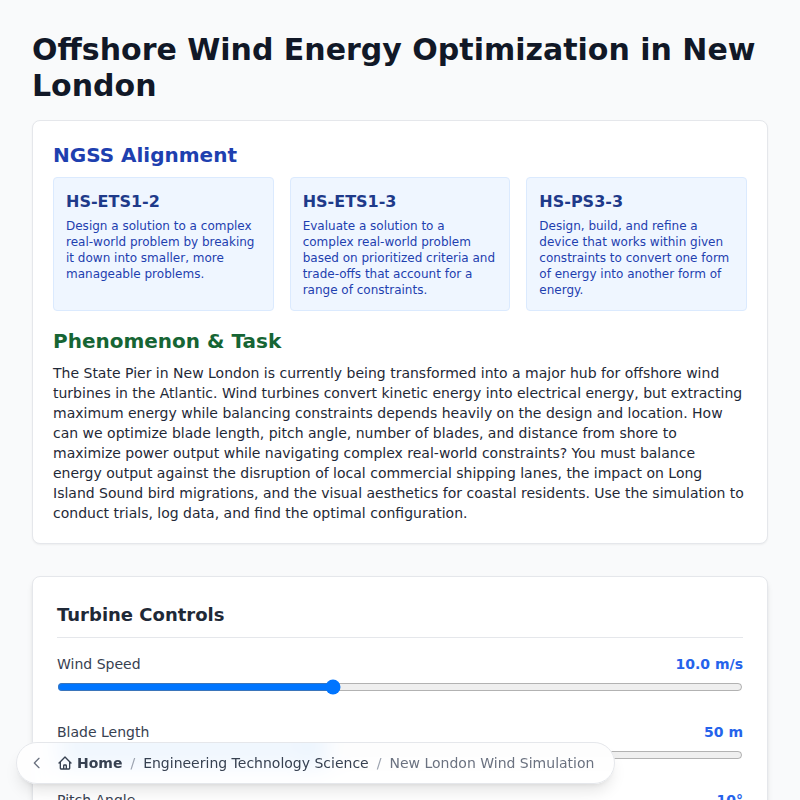The width and height of the screenshot is (800, 800).
Task: Click the Wind Speed slider handle
Action: click(x=331, y=687)
